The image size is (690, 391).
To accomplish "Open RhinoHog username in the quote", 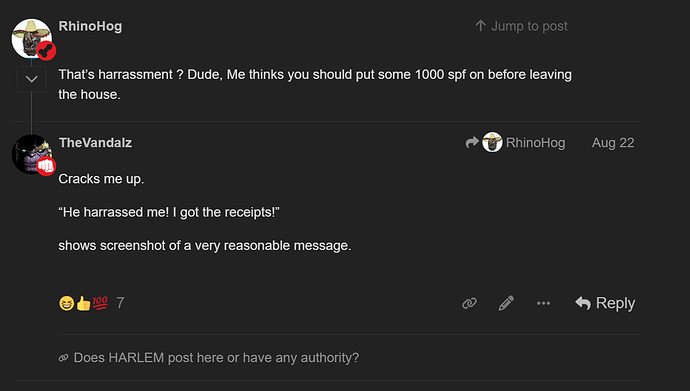I will [x=90, y=26].
